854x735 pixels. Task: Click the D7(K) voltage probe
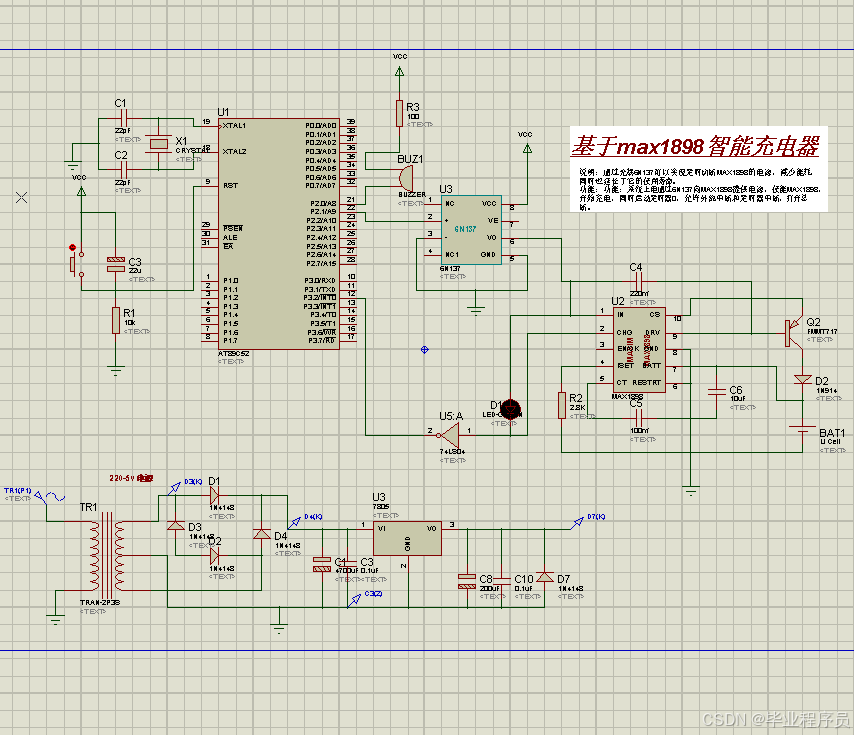577,523
